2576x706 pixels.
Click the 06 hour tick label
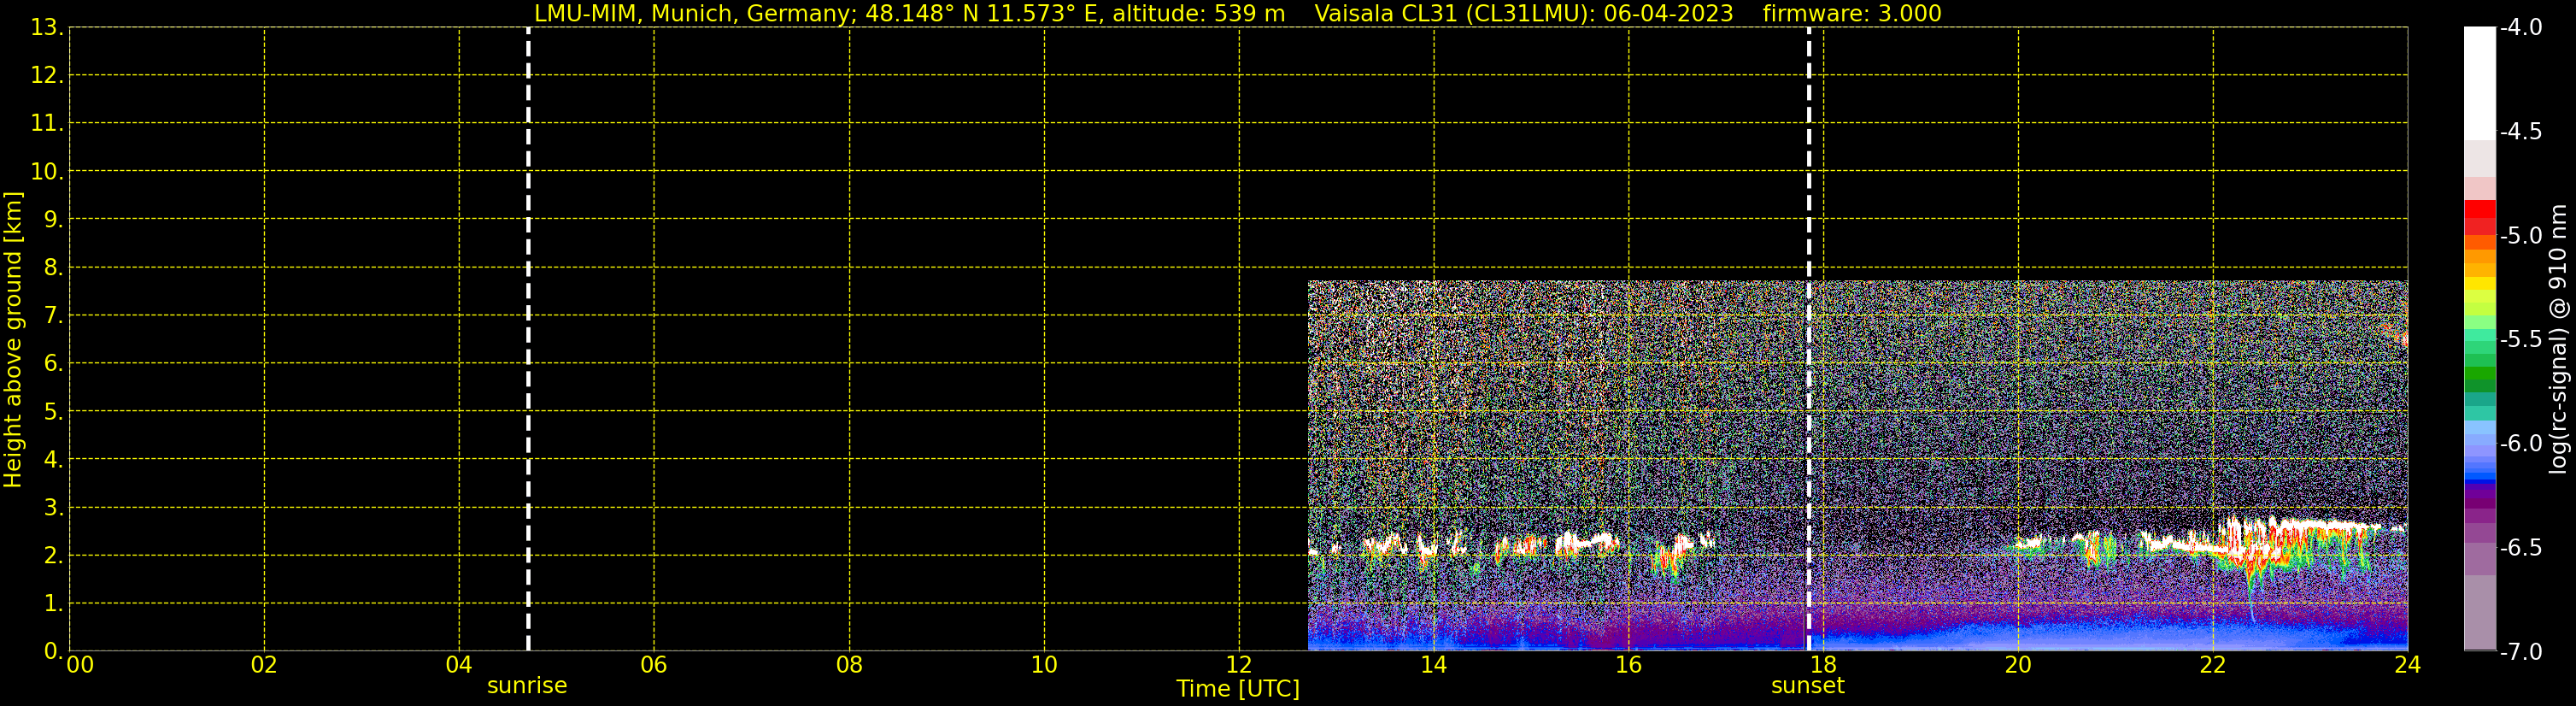click(654, 665)
